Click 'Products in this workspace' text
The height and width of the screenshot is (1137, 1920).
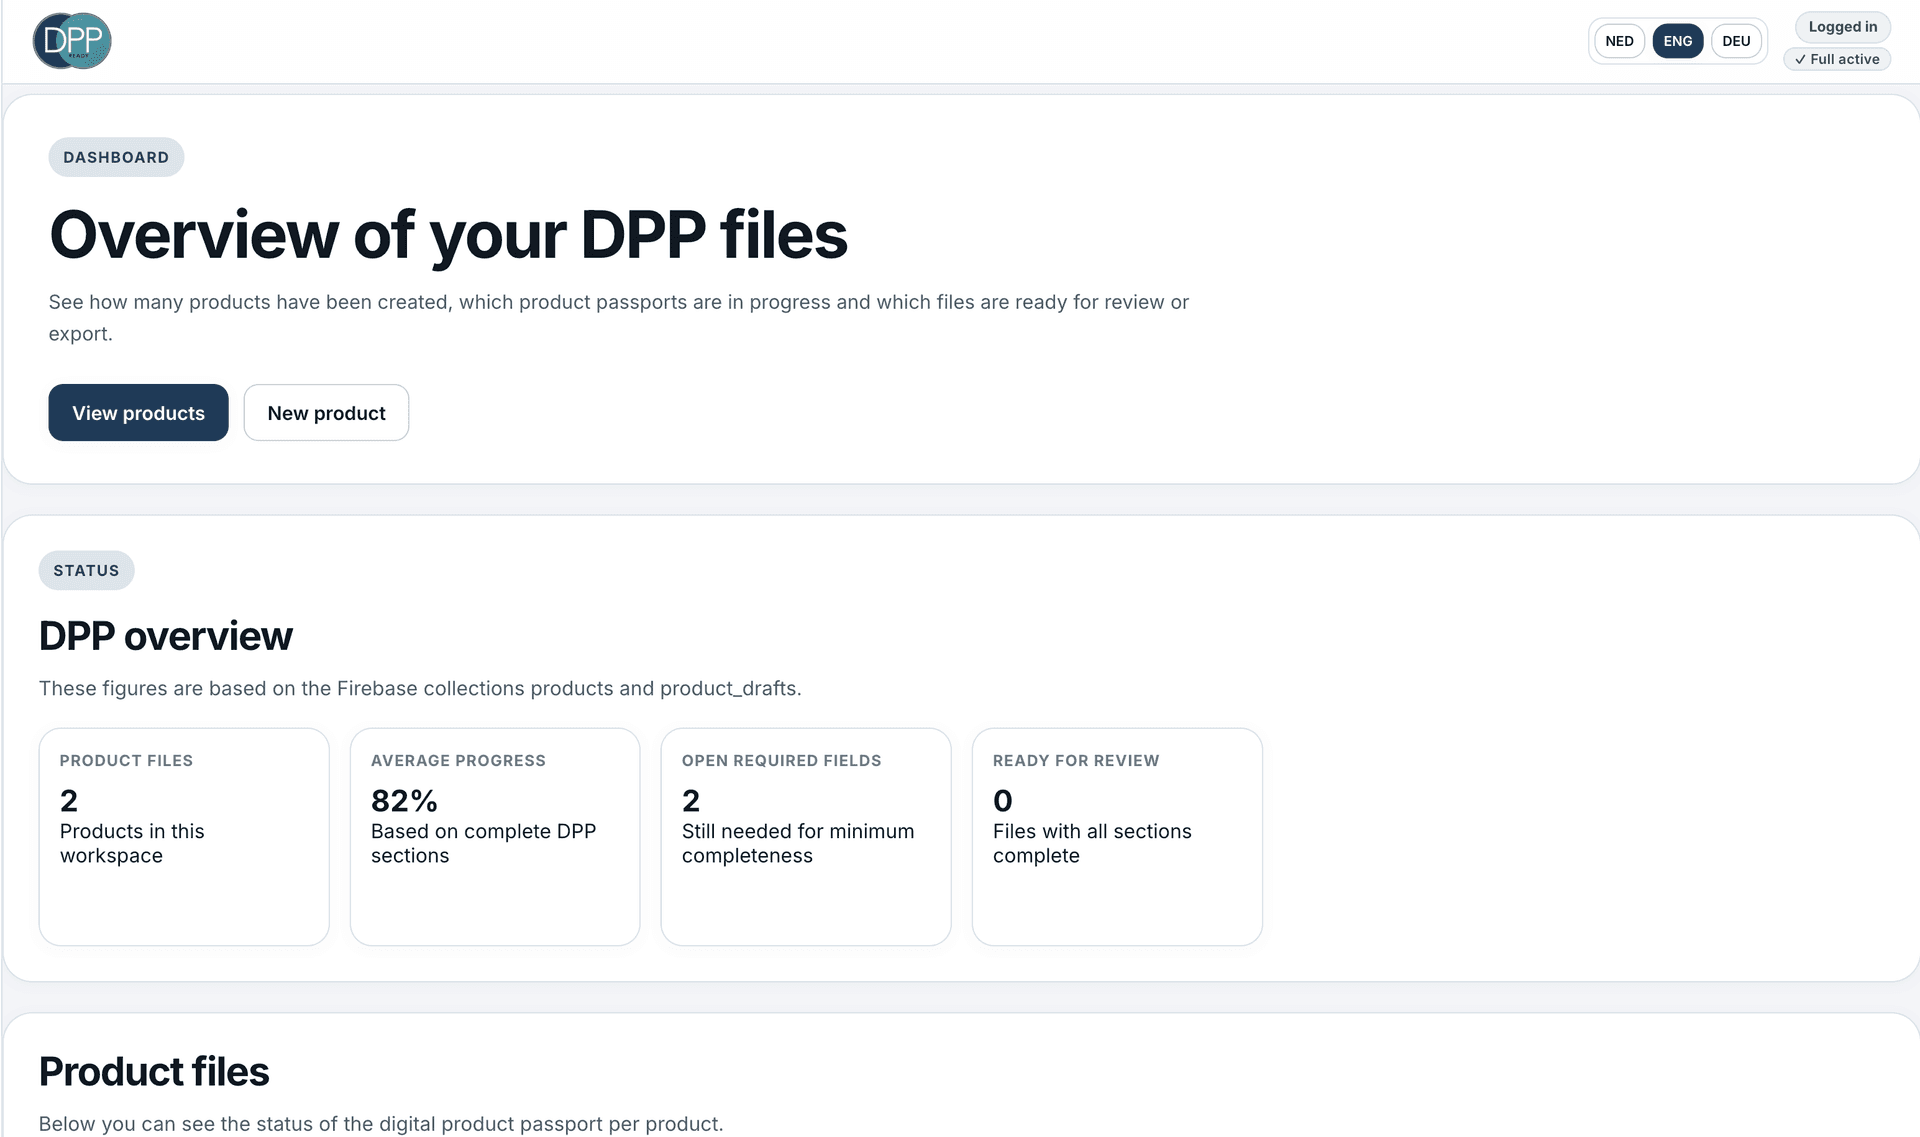coord(132,843)
